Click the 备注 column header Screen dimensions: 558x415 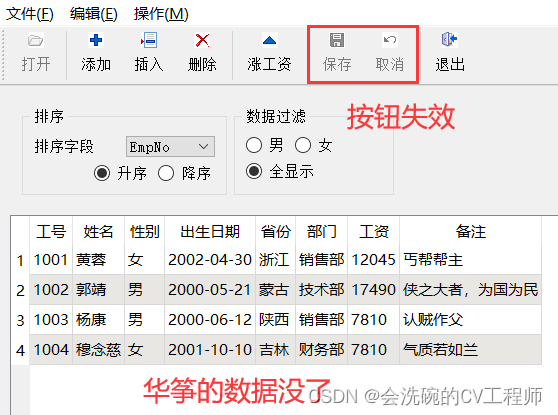pos(470,232)
